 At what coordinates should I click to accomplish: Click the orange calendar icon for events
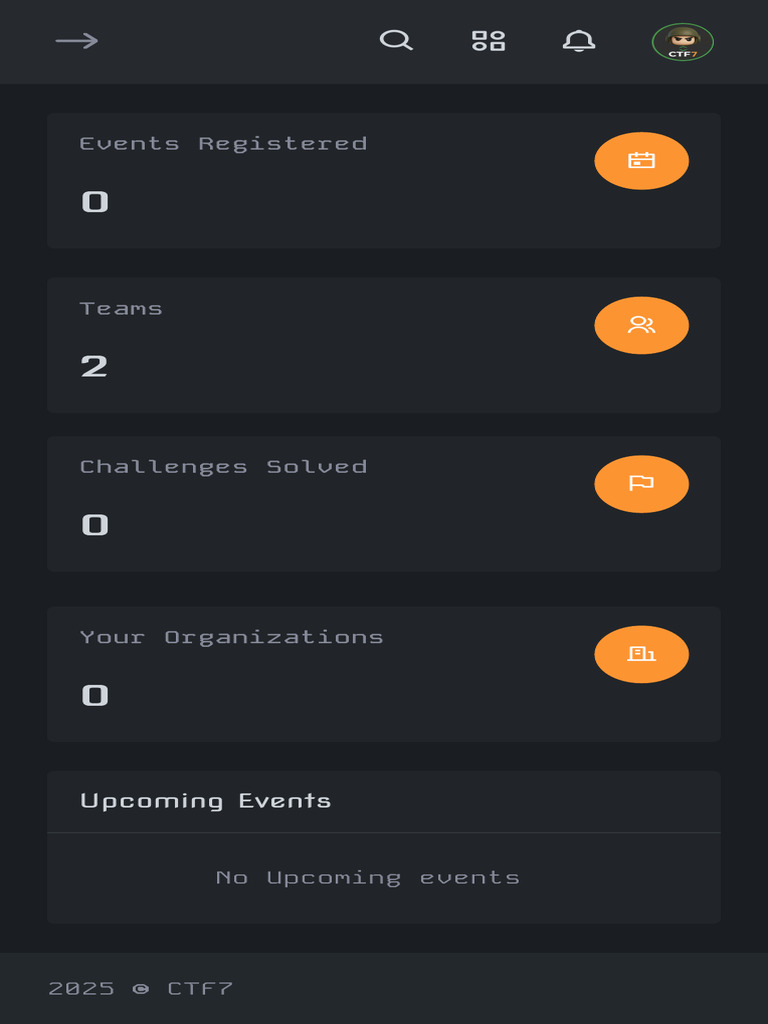[x=641, y=160]
